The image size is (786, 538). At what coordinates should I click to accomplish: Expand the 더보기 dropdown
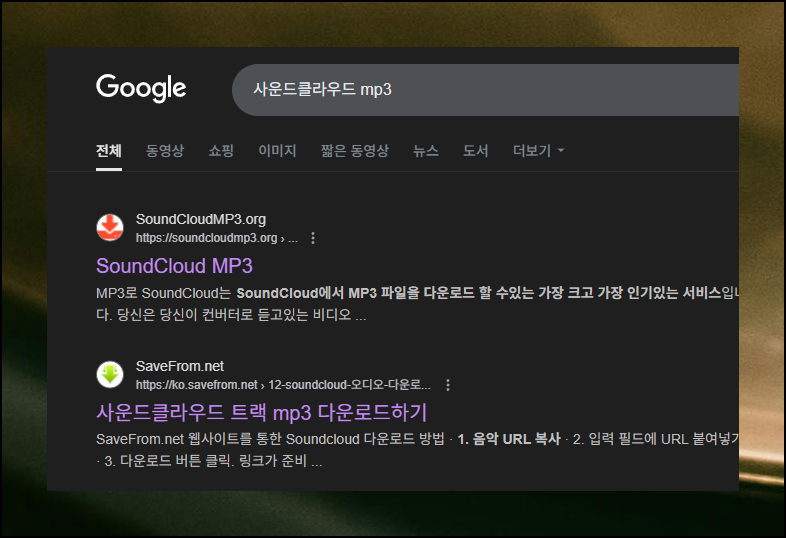point(538,150)
